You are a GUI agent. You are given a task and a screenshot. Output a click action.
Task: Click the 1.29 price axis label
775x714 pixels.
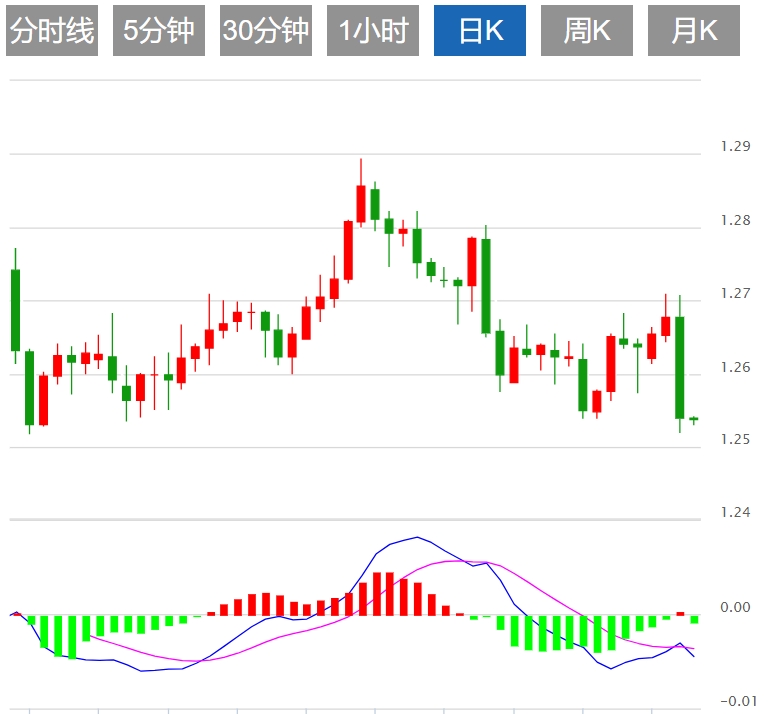click(735, 147)
